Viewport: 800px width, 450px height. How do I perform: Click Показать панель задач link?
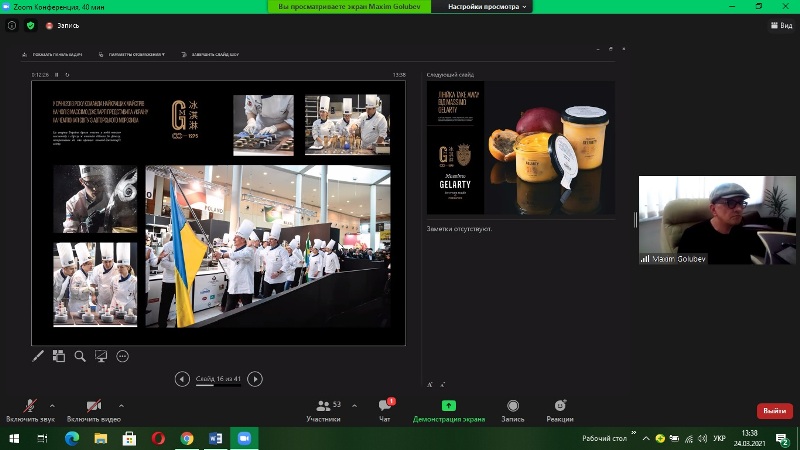55,54
